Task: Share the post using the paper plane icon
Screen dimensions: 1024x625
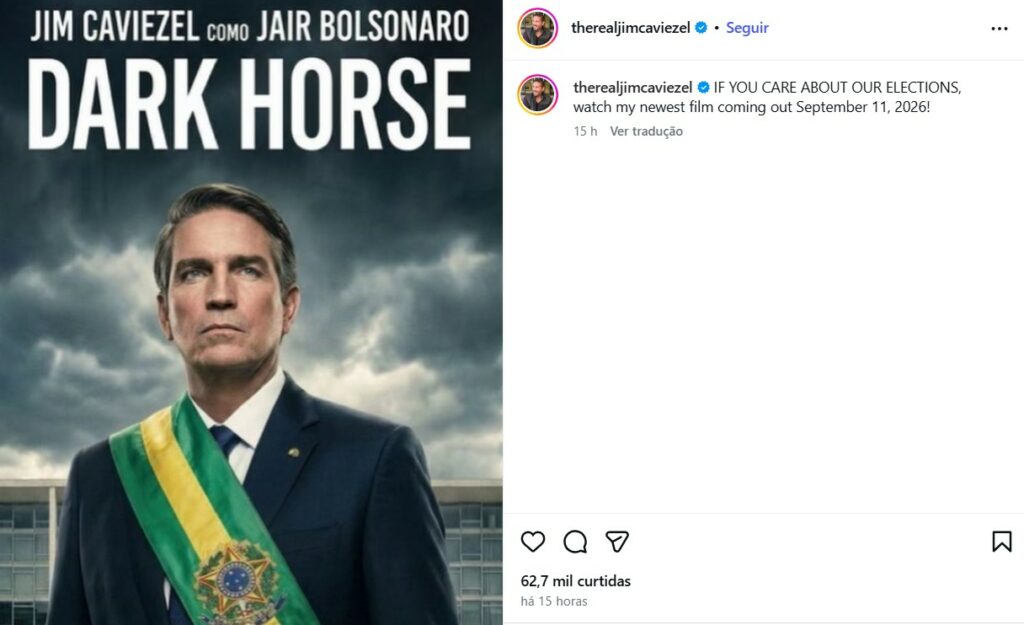Action: 617,542
